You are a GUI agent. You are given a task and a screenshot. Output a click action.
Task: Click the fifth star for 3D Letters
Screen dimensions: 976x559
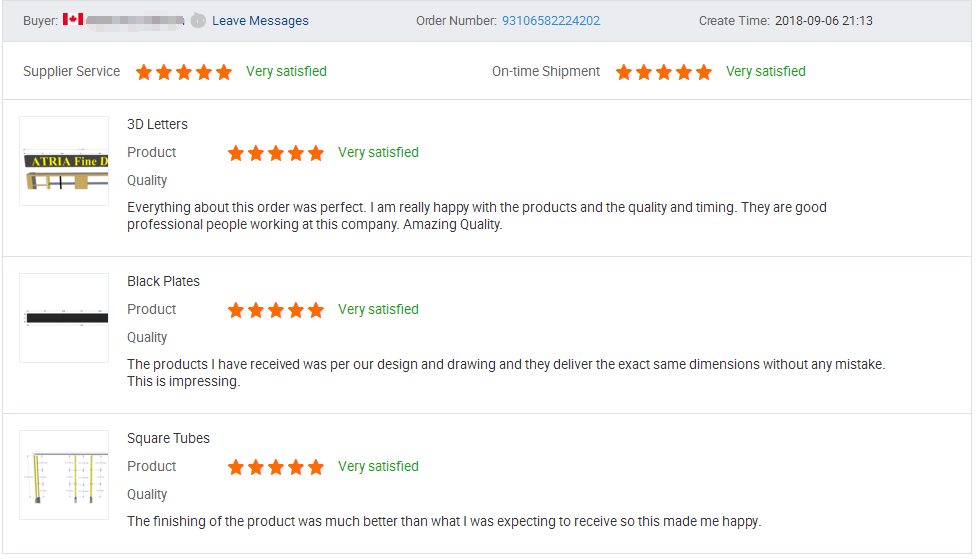pos(316,153)
